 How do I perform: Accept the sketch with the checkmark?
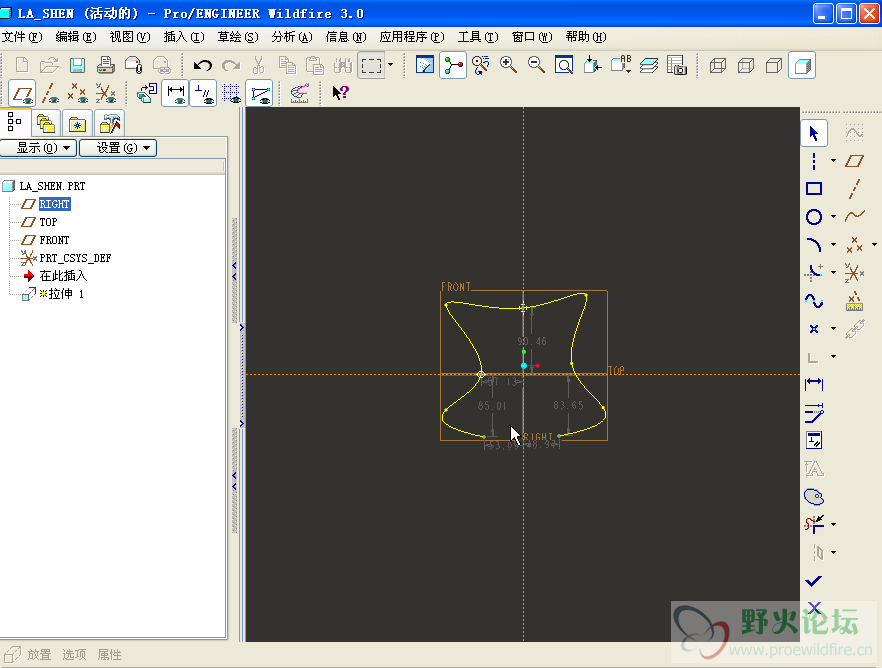coord(814,581)
